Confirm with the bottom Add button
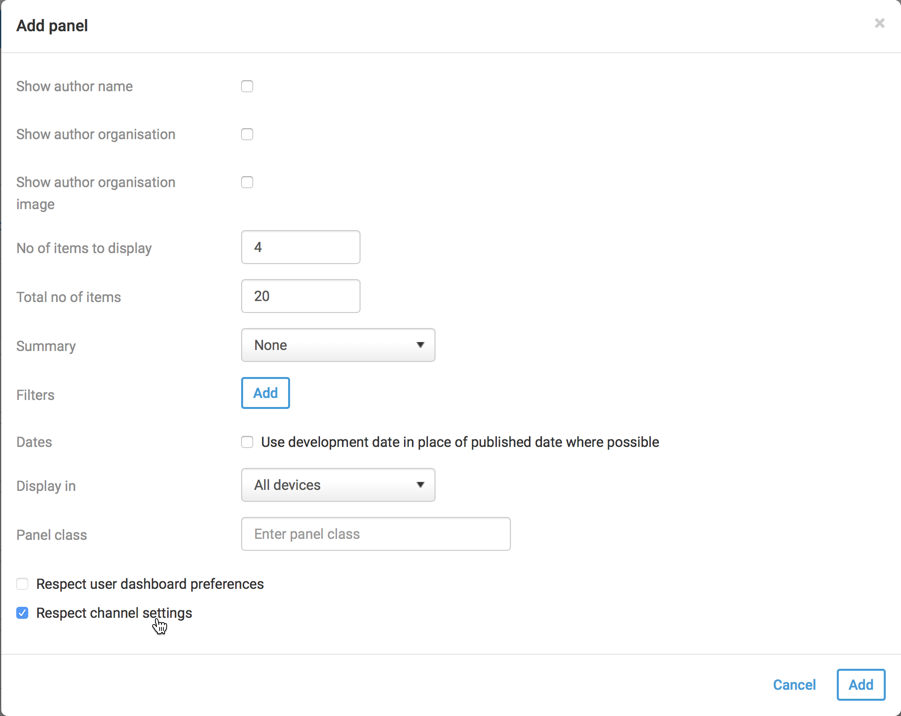This screenshot has width=901, height=716. point(860,685)
